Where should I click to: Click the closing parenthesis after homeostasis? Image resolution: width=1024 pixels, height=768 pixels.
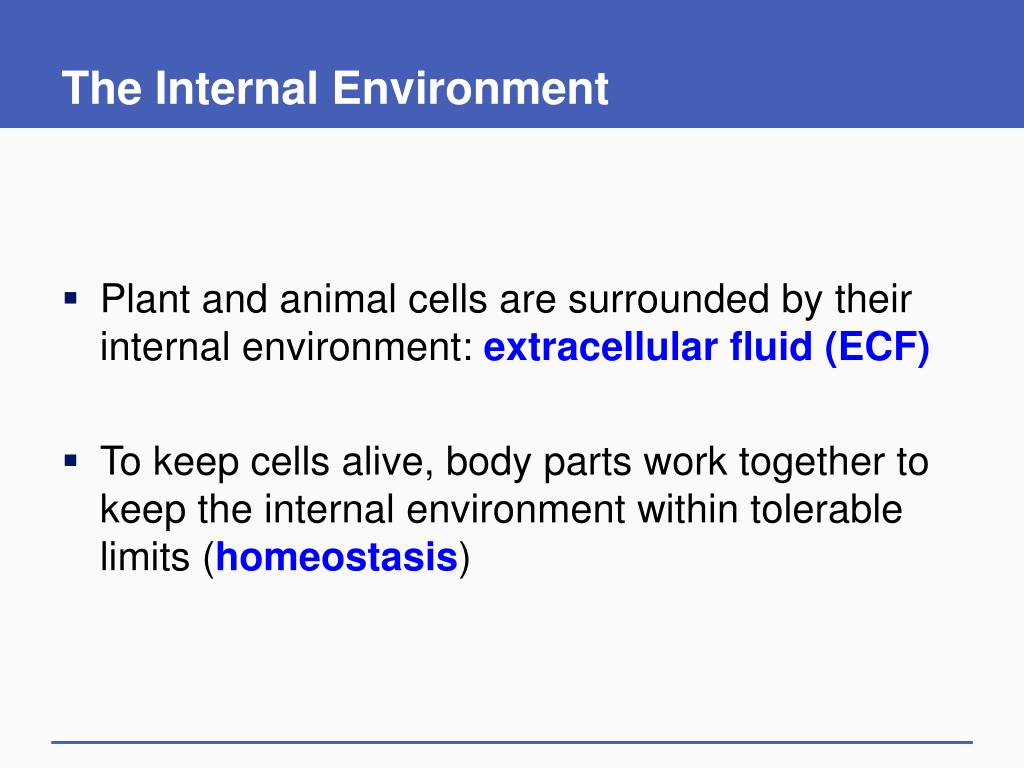click(464, 558)
